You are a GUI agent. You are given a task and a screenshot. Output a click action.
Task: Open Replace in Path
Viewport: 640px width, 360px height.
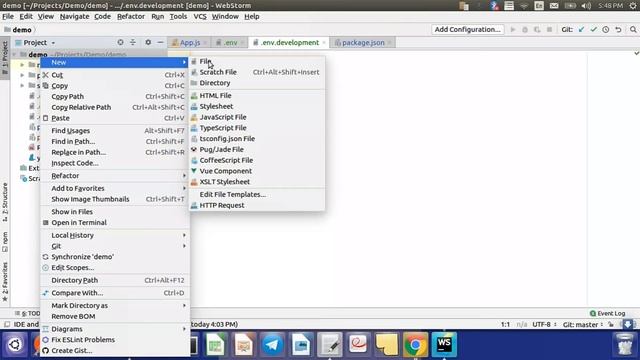[115, 152]
